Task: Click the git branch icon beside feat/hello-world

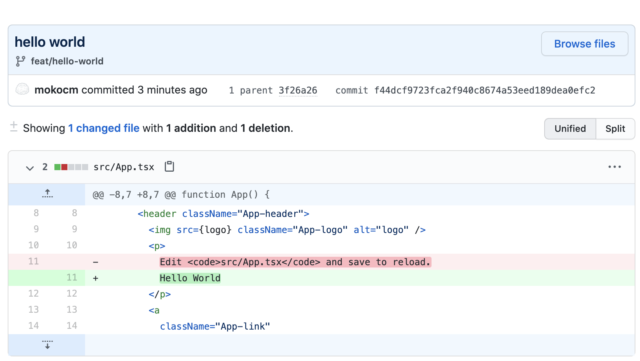Action: (20, 61)
